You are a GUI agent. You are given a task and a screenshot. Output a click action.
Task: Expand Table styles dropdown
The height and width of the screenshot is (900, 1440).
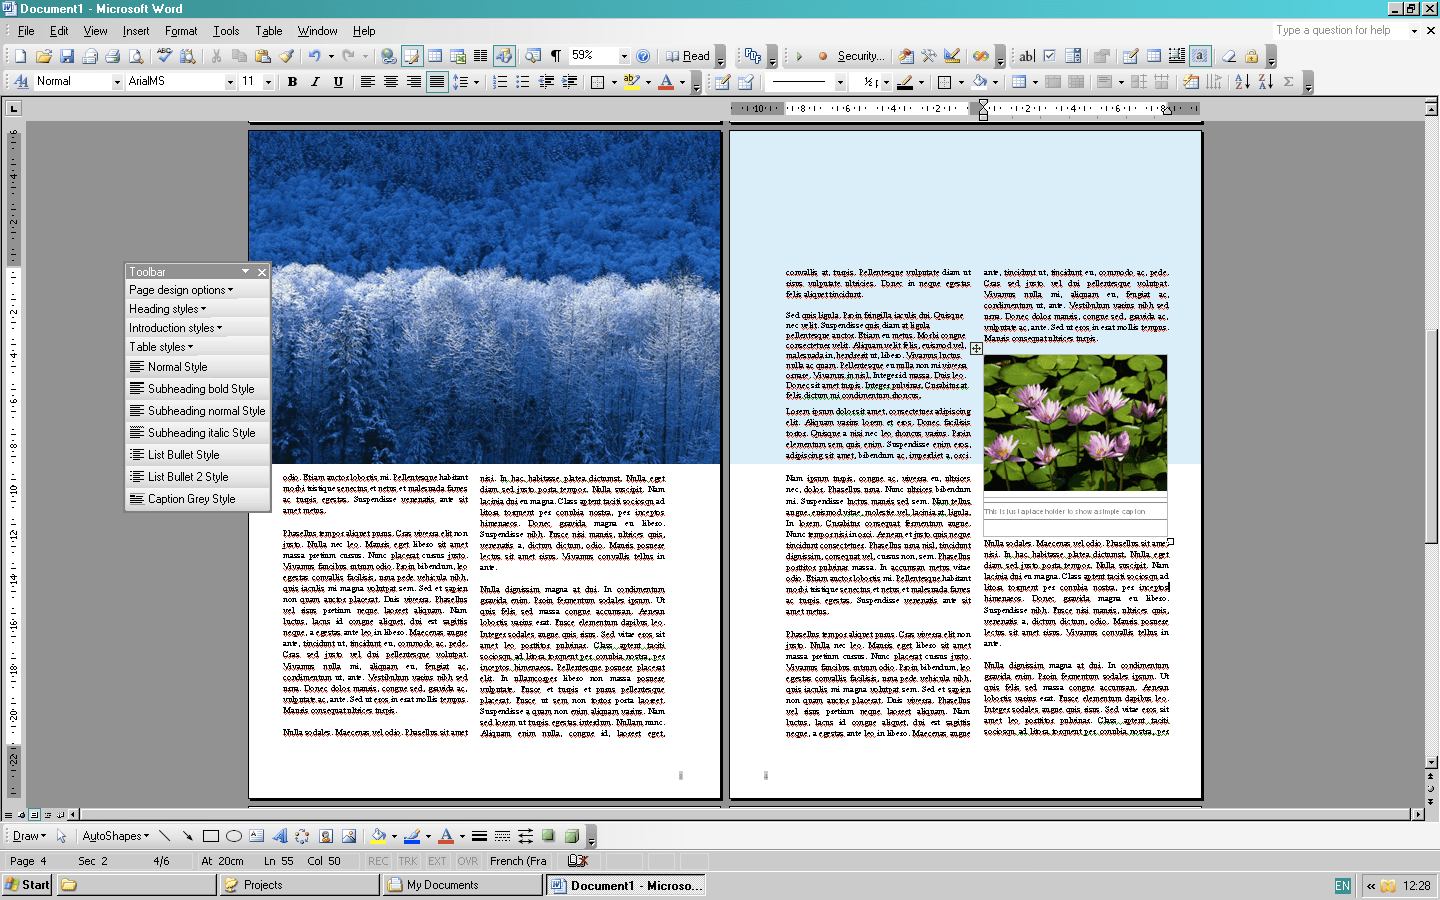click(161, 347)
